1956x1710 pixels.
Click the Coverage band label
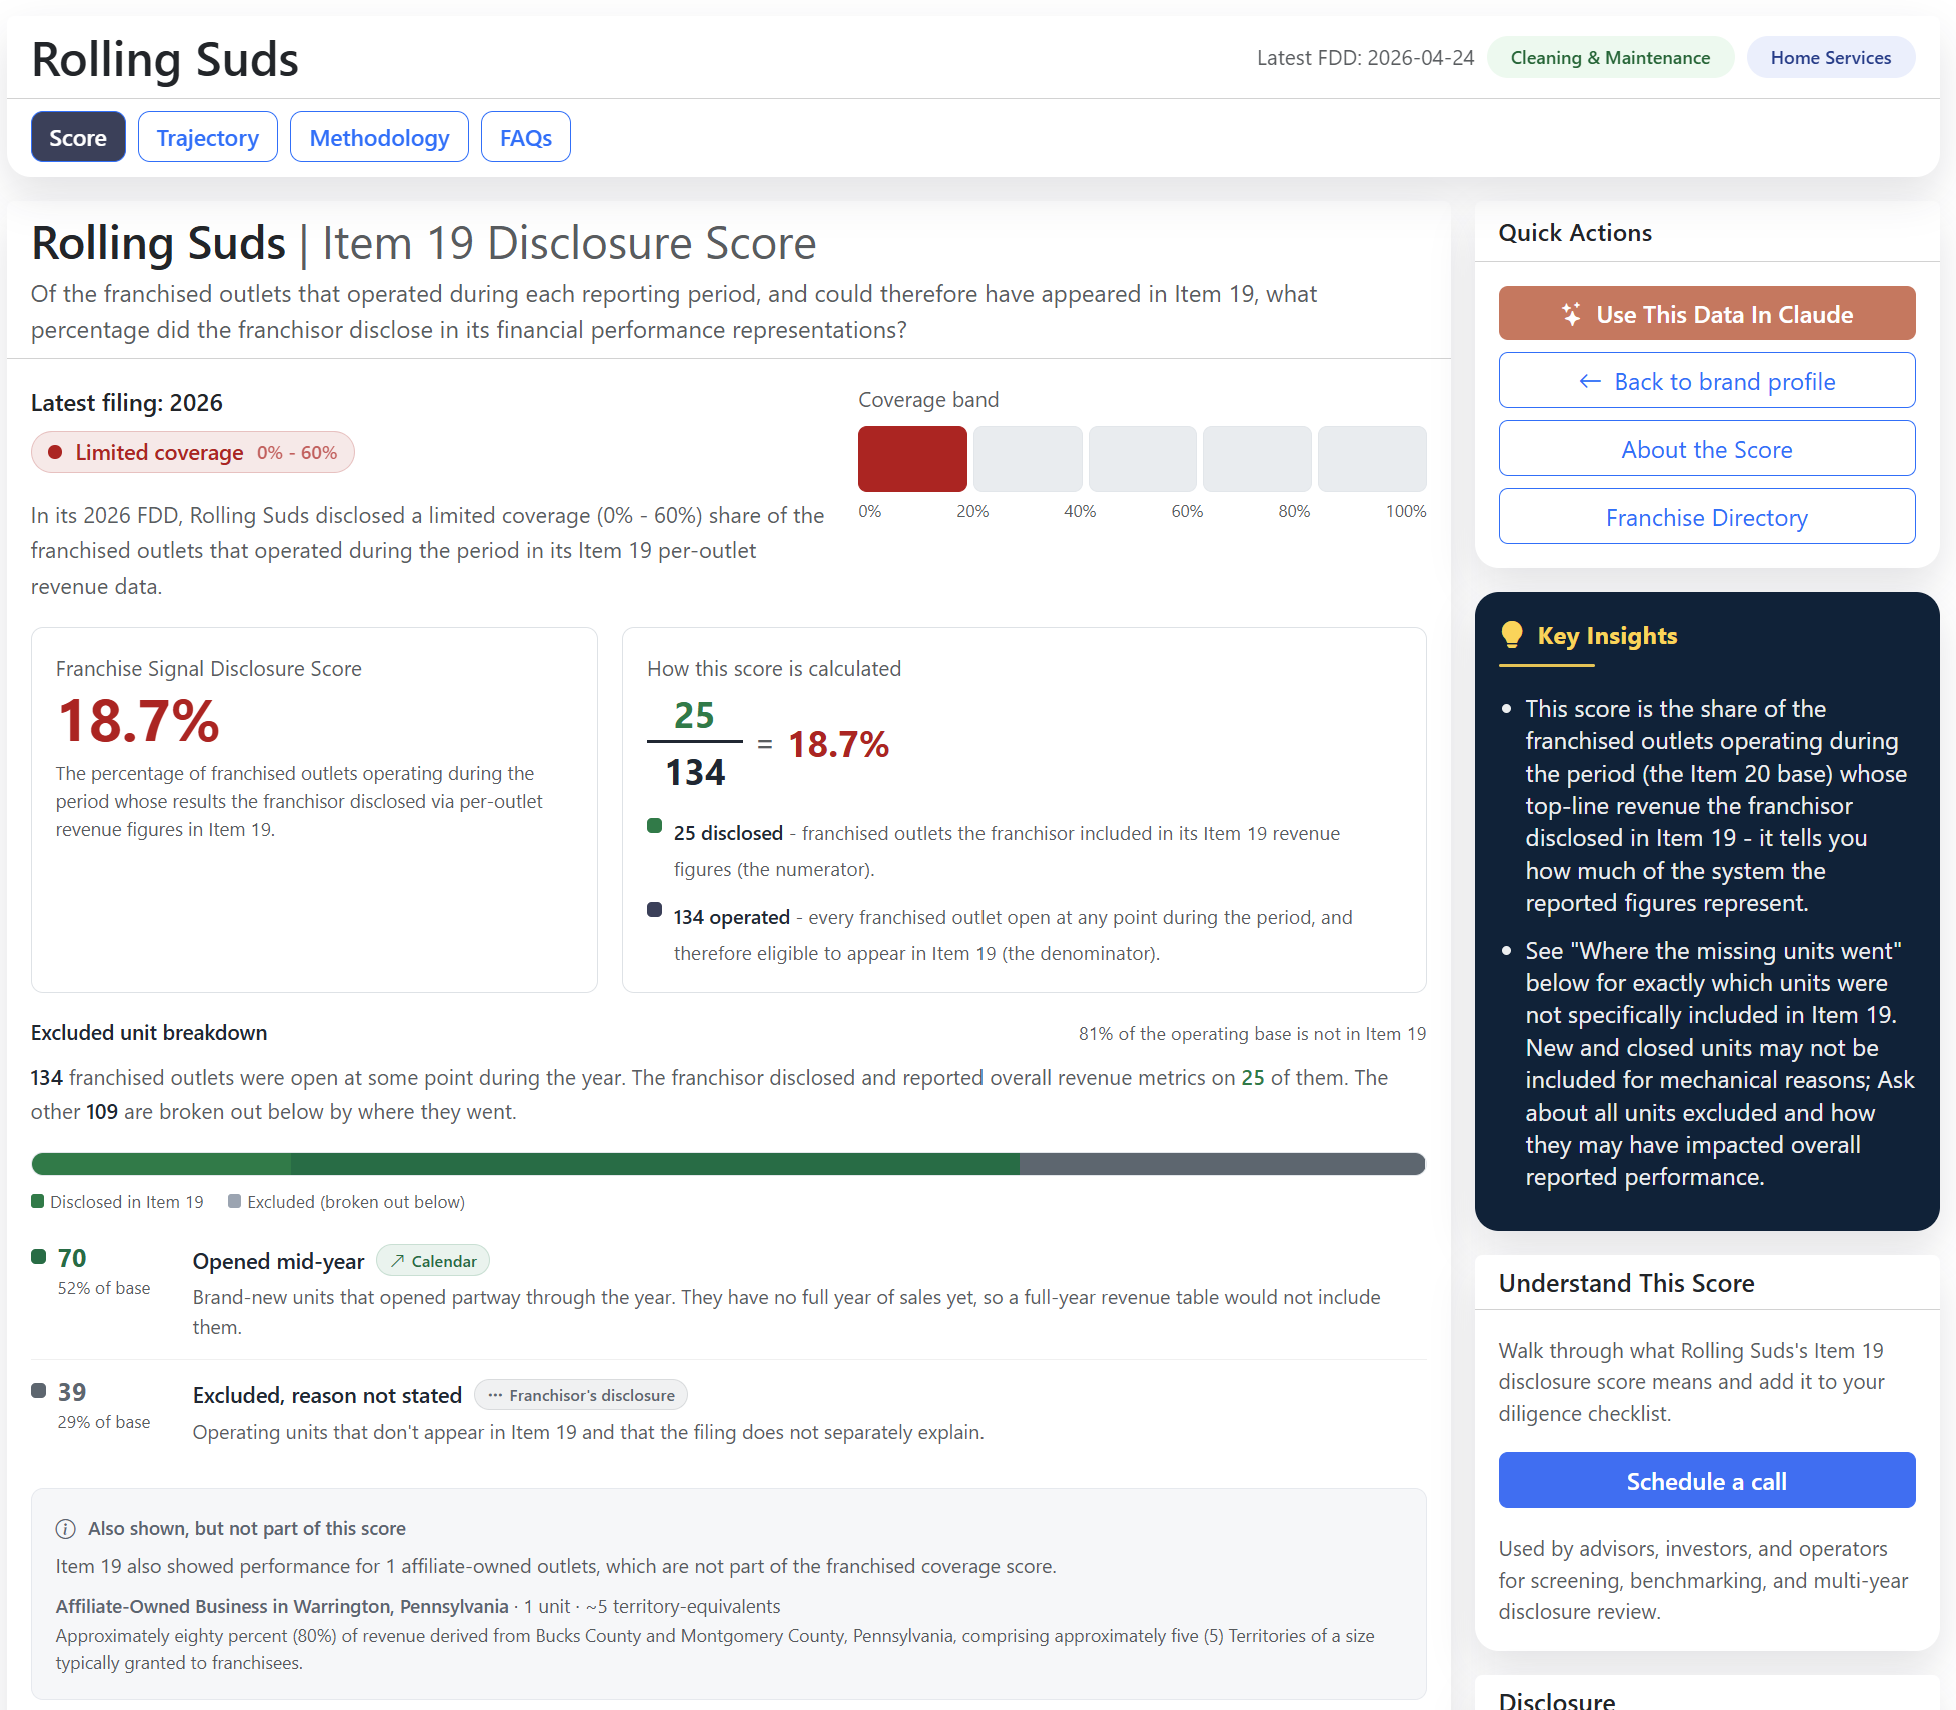(928, 399)
